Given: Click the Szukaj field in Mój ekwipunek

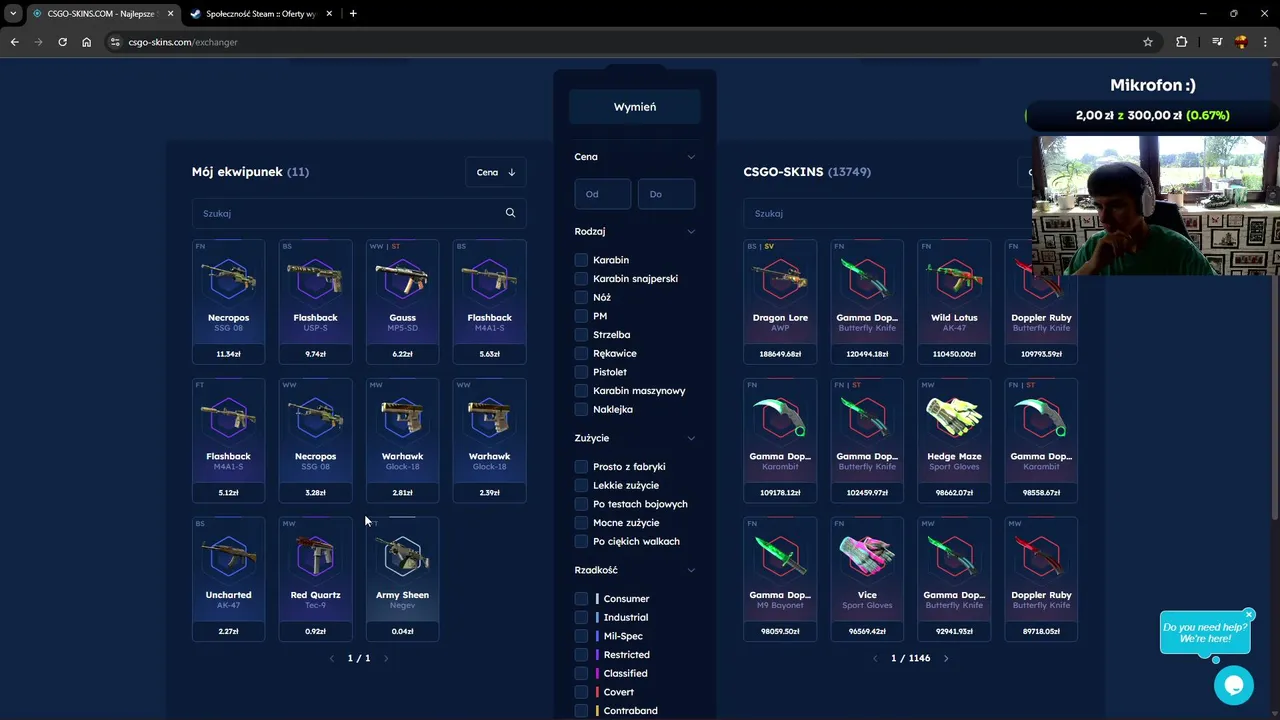Looking at the screenshot, I should pyautogui.click(x=359, y=213).
